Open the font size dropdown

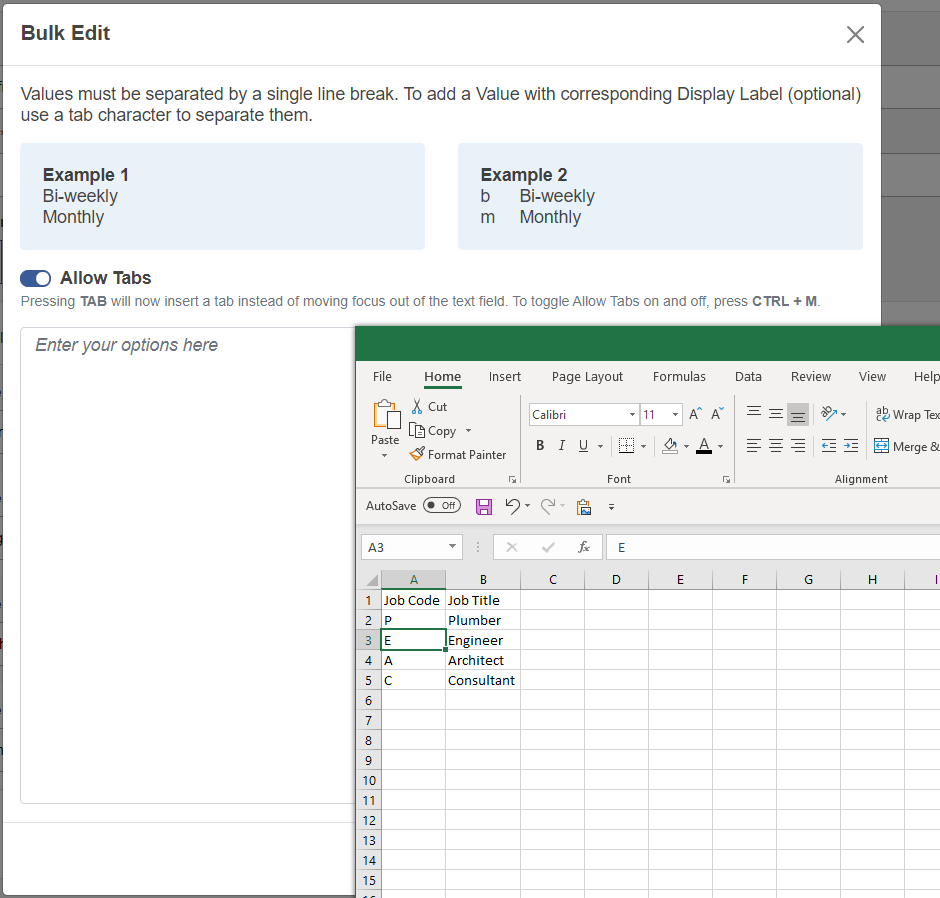coord(676,415)
